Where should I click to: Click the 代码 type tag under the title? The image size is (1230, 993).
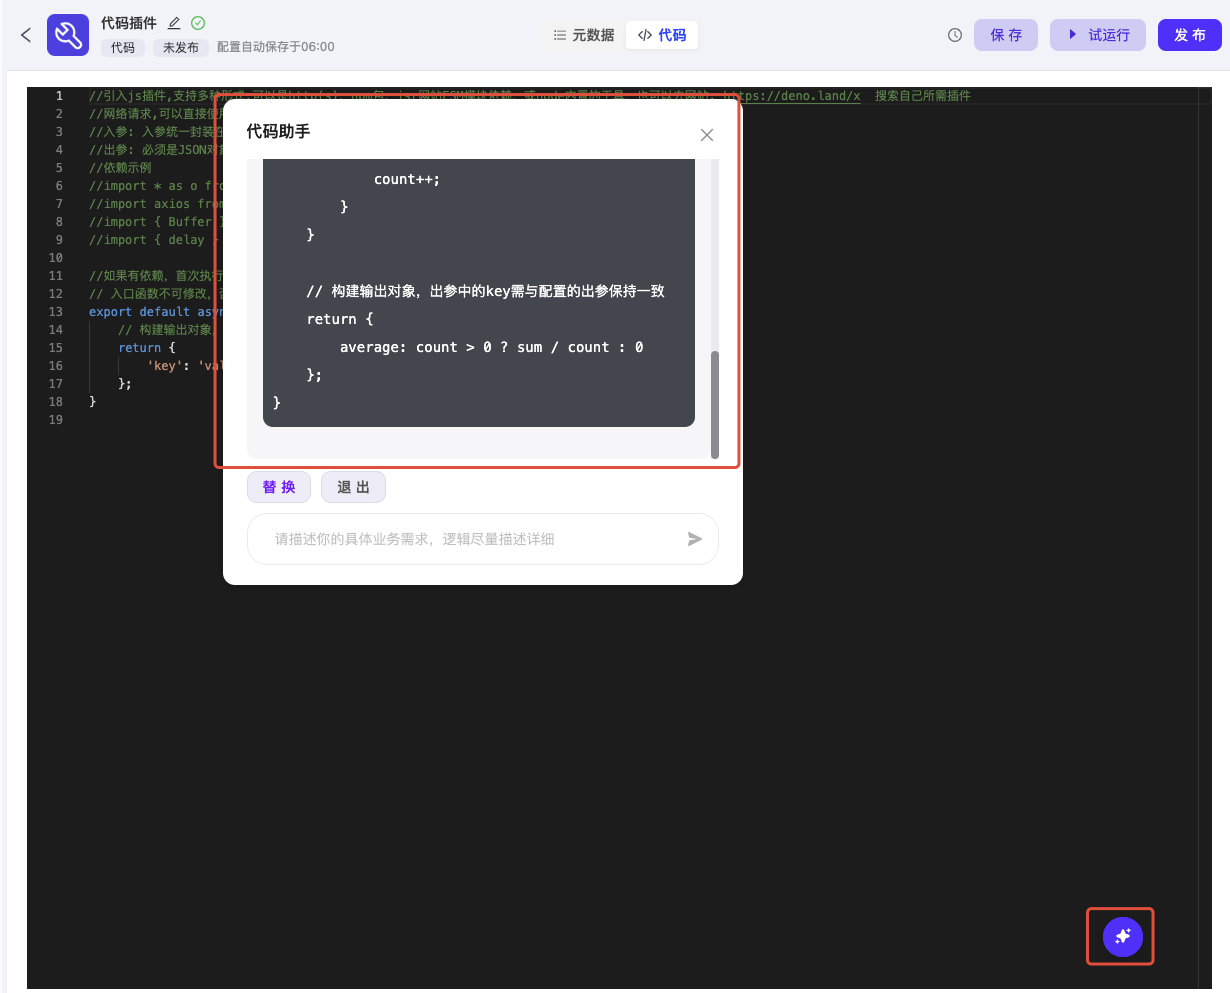click(x=123, y=47)
